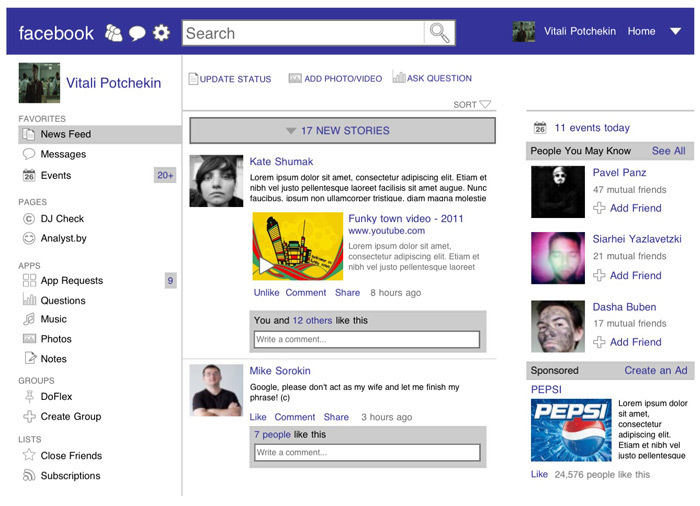Open the Sort dropdown
The image size is (700, 506).
coord(473,104)
